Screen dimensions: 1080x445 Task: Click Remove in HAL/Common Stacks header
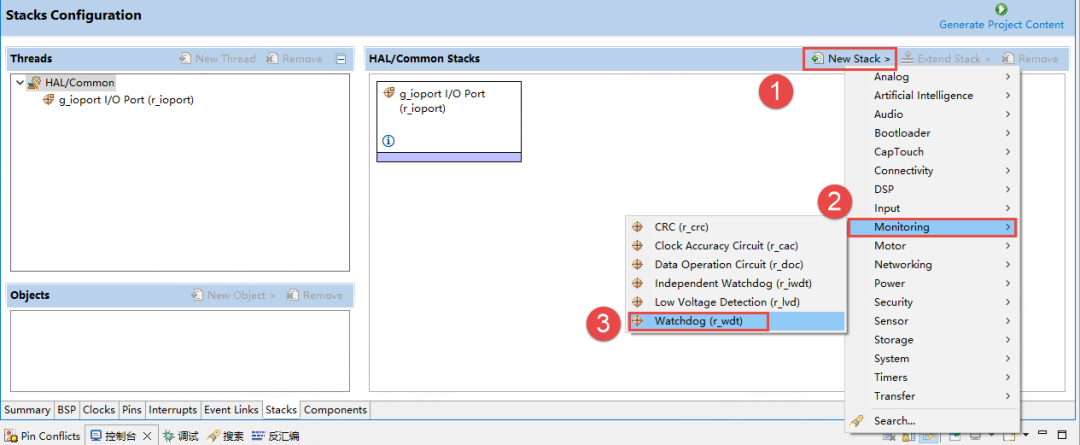1030,59
